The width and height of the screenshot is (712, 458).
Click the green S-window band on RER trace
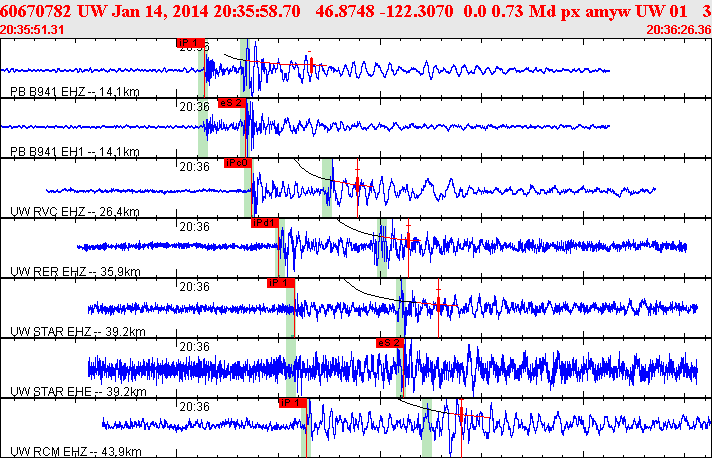tap(382, 247)
